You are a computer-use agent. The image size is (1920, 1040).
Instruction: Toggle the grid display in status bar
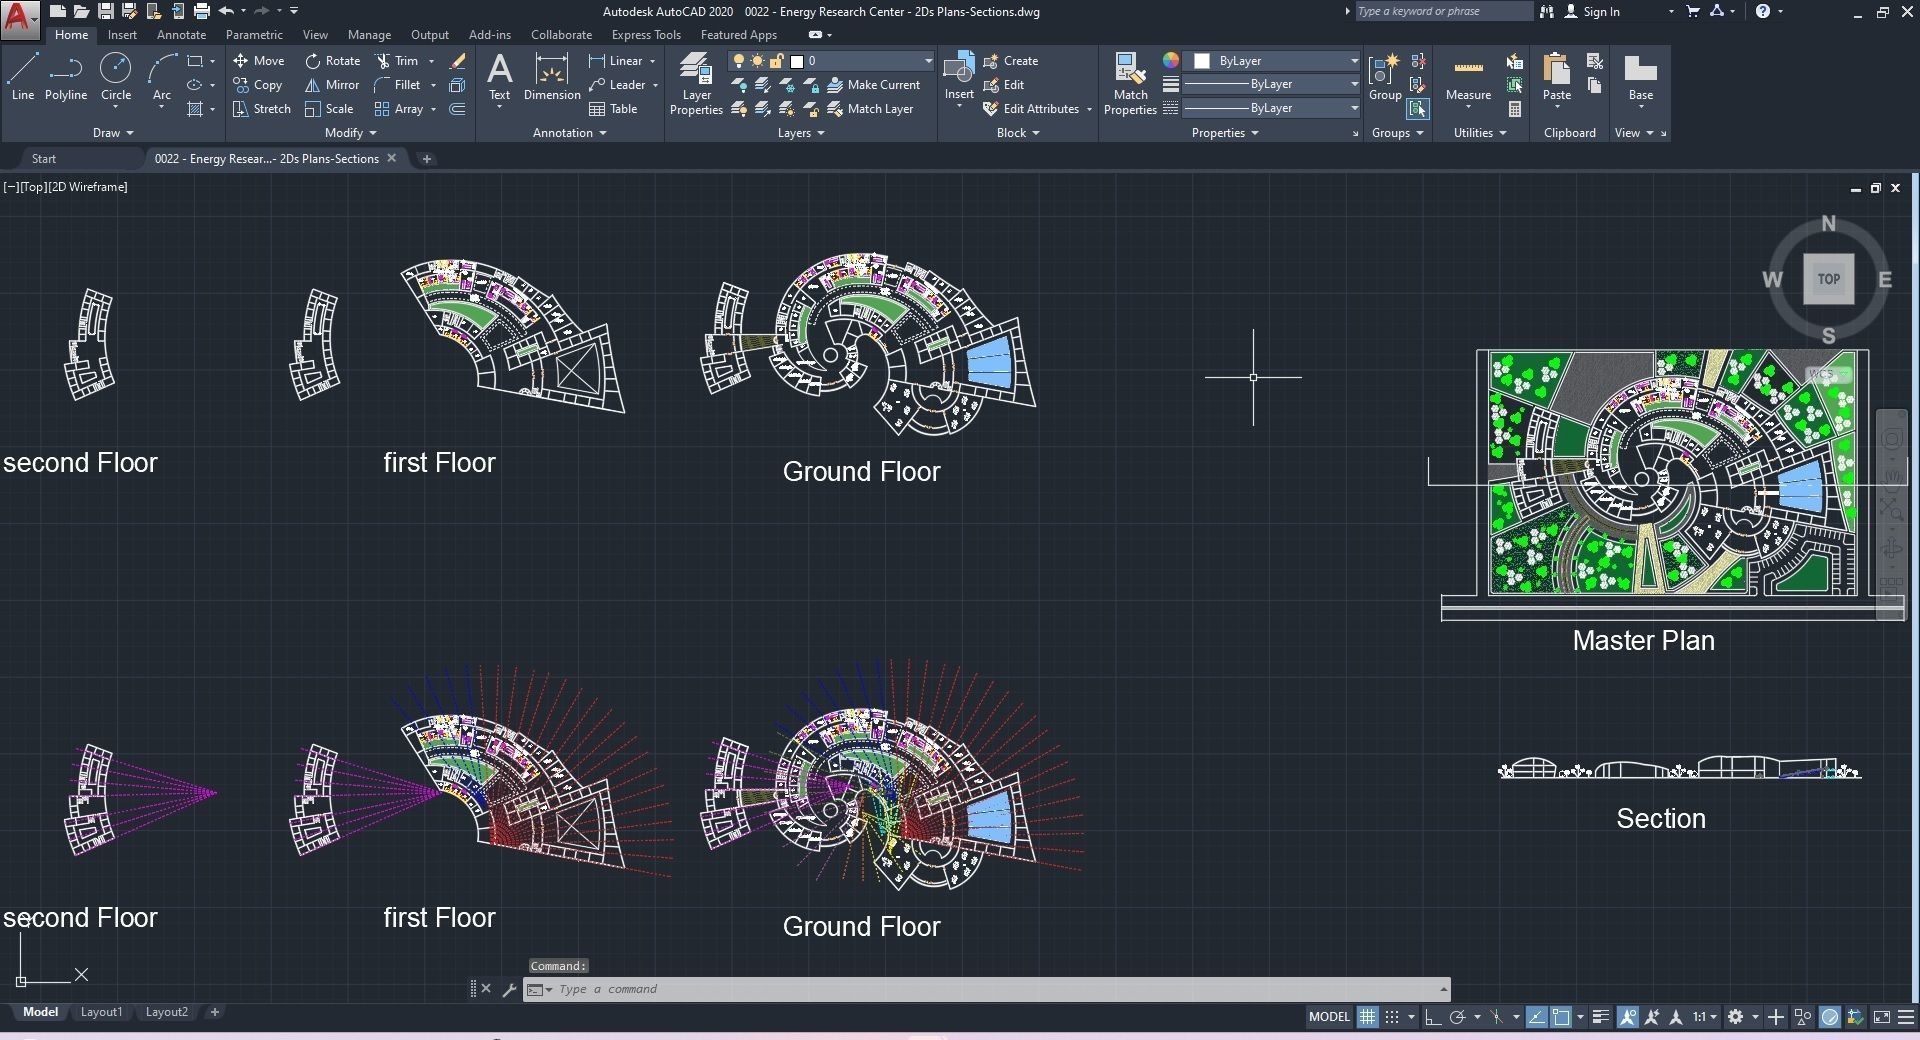tap(1366, 1017)
